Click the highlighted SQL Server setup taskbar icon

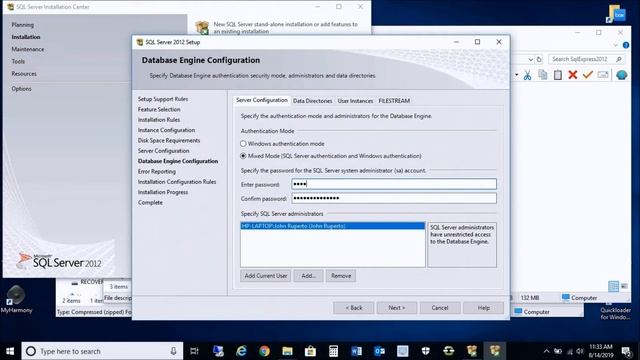point(495,351)
